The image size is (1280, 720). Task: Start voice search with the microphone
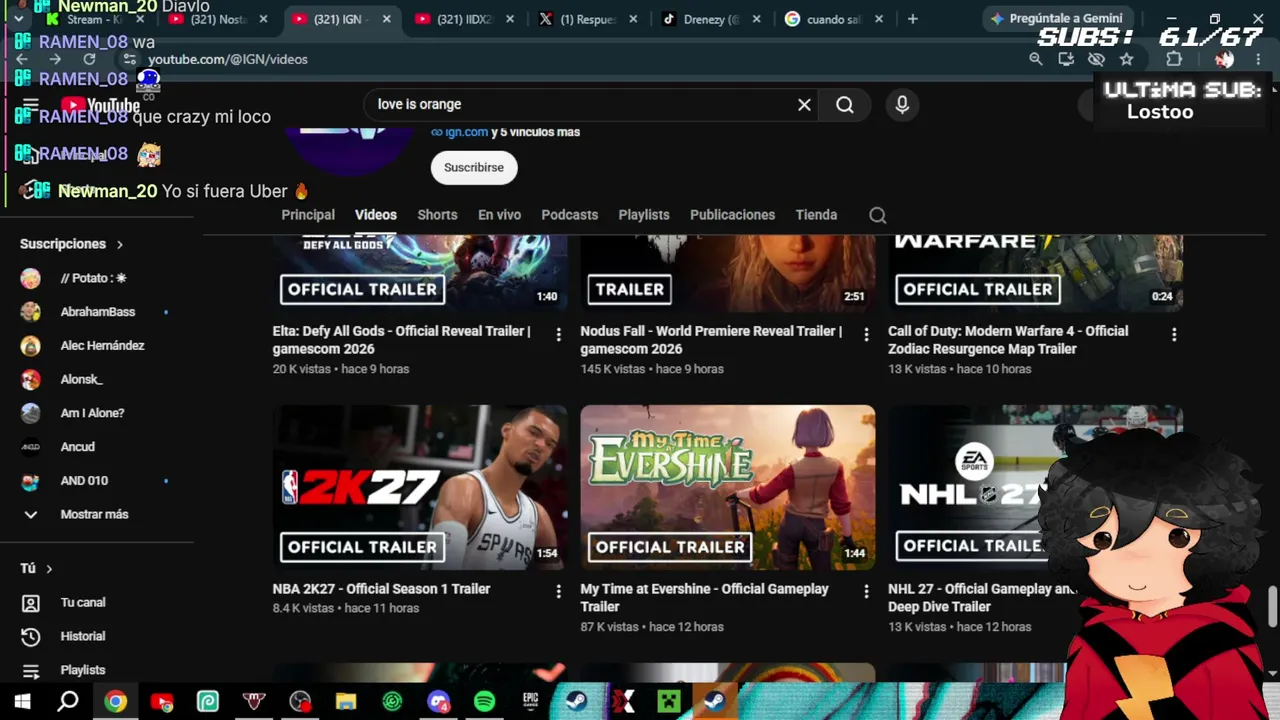[x=902, y=104]
